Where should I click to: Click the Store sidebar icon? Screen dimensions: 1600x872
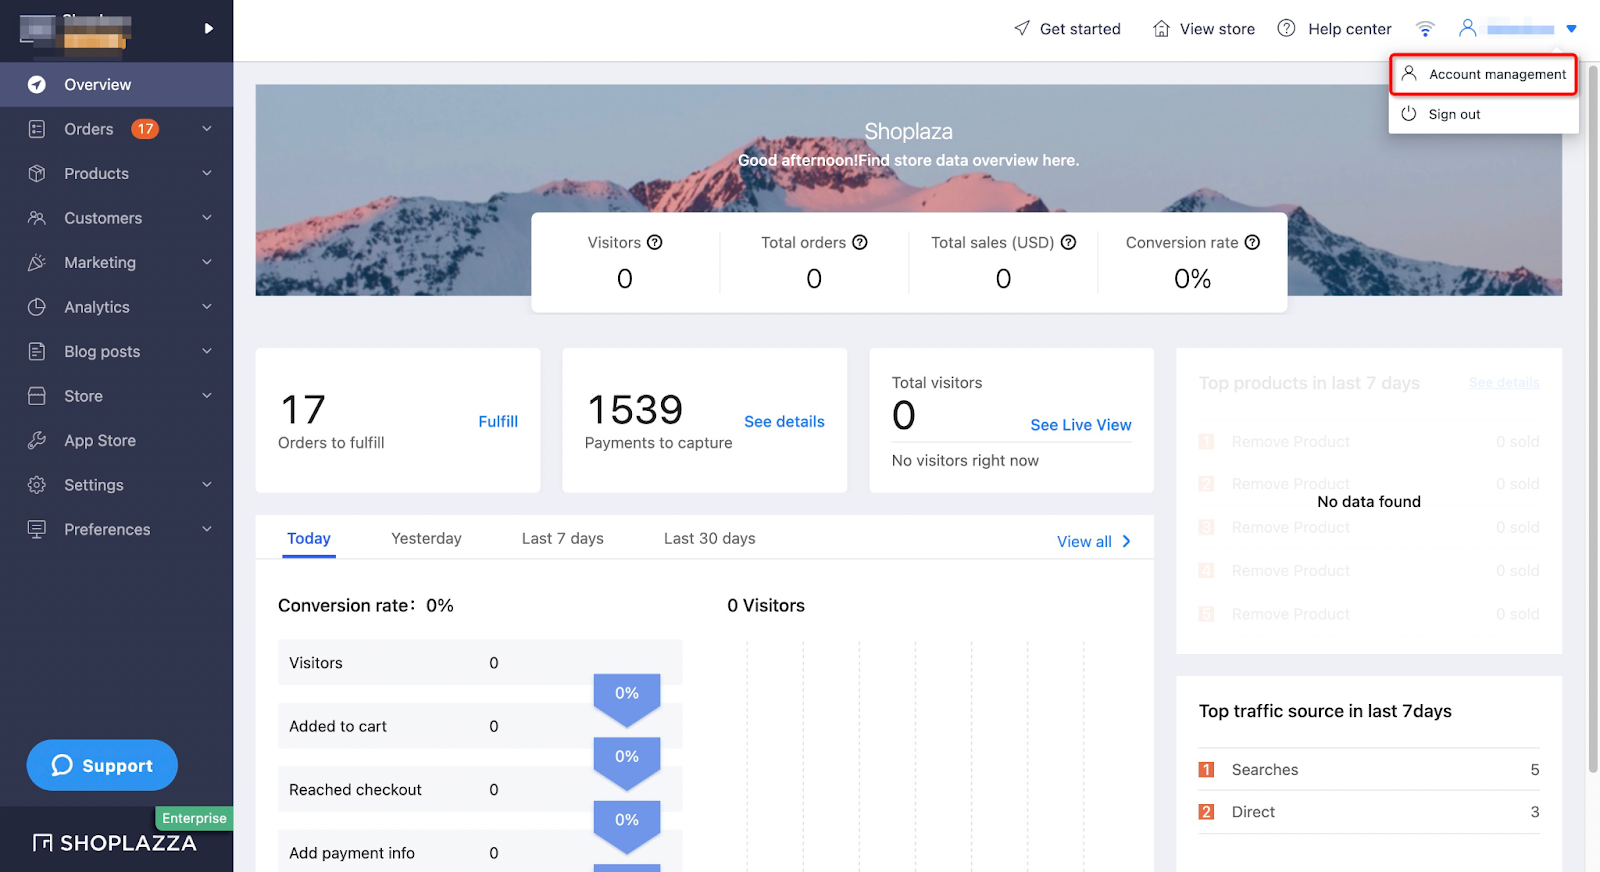pos(37,396)
